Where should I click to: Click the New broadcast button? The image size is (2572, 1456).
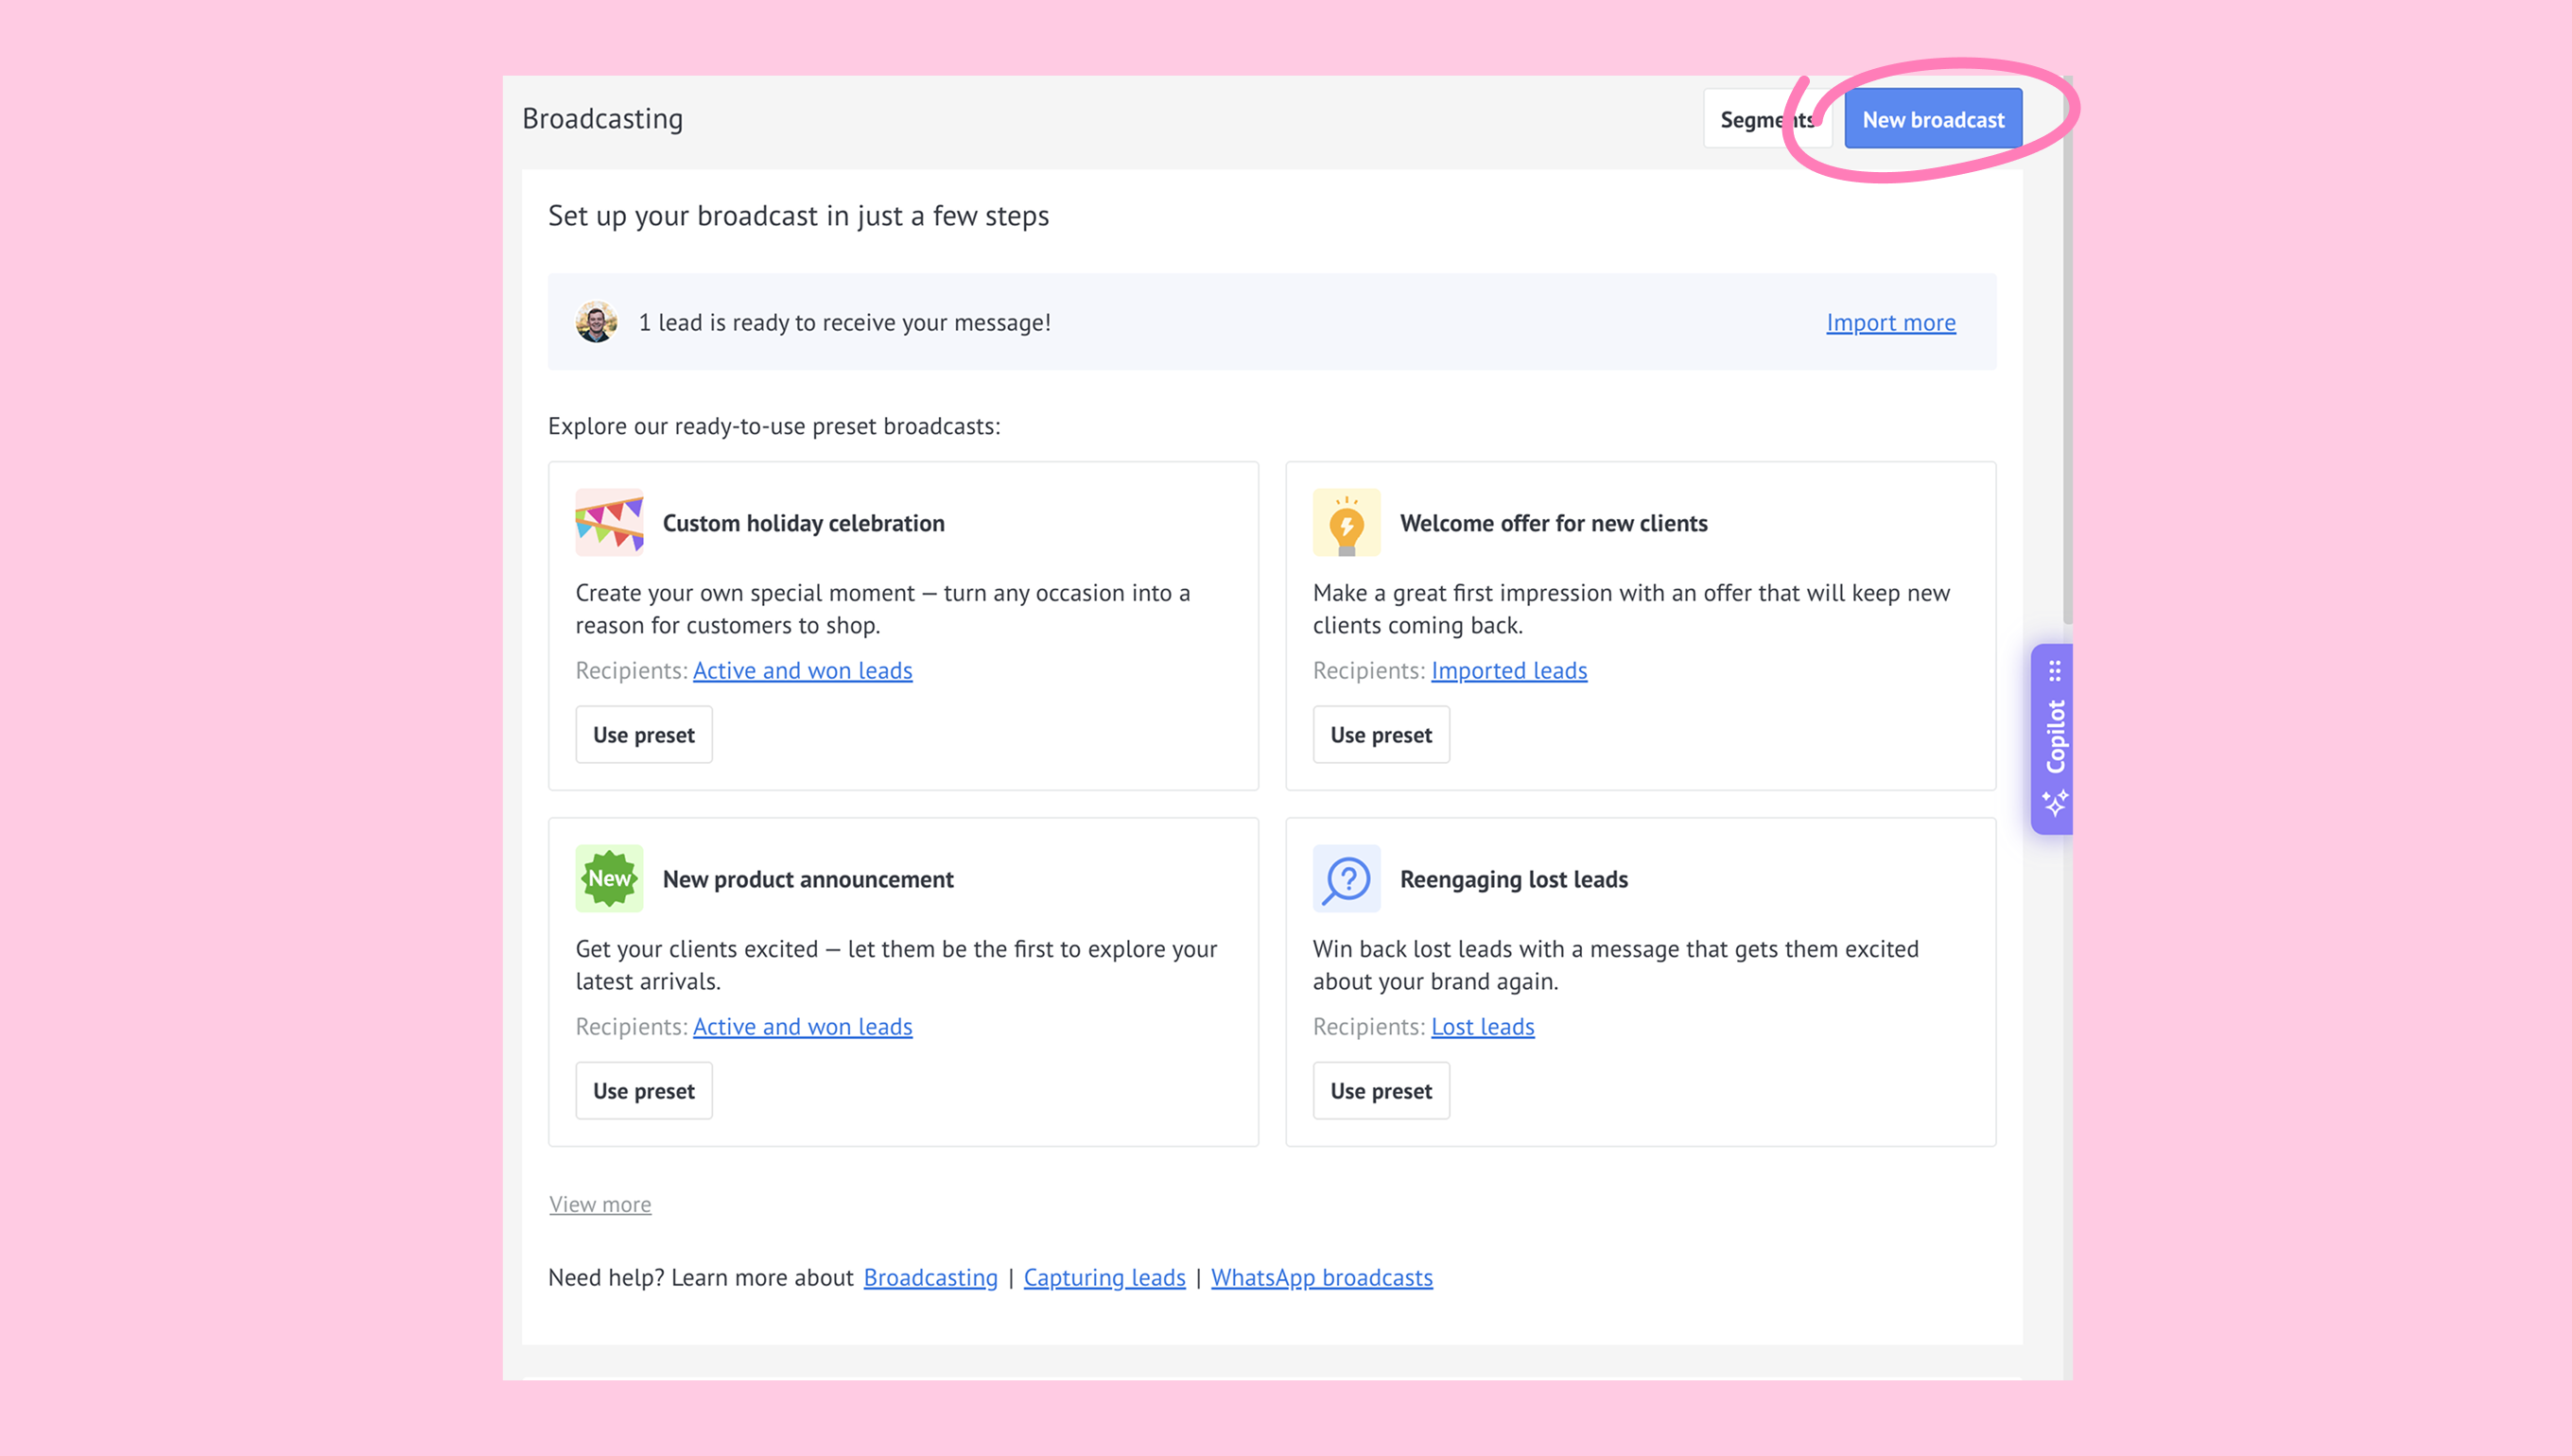point(1932,119)
